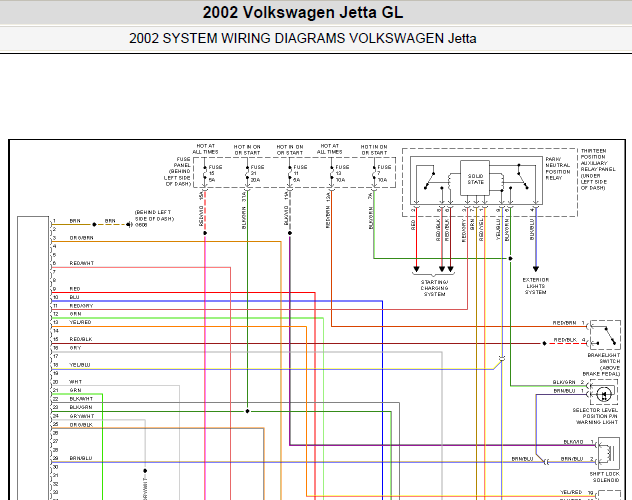Click the BRAKELIGHT SWITCH label
This screenshot has width=632, height=500.
[602, 365]
